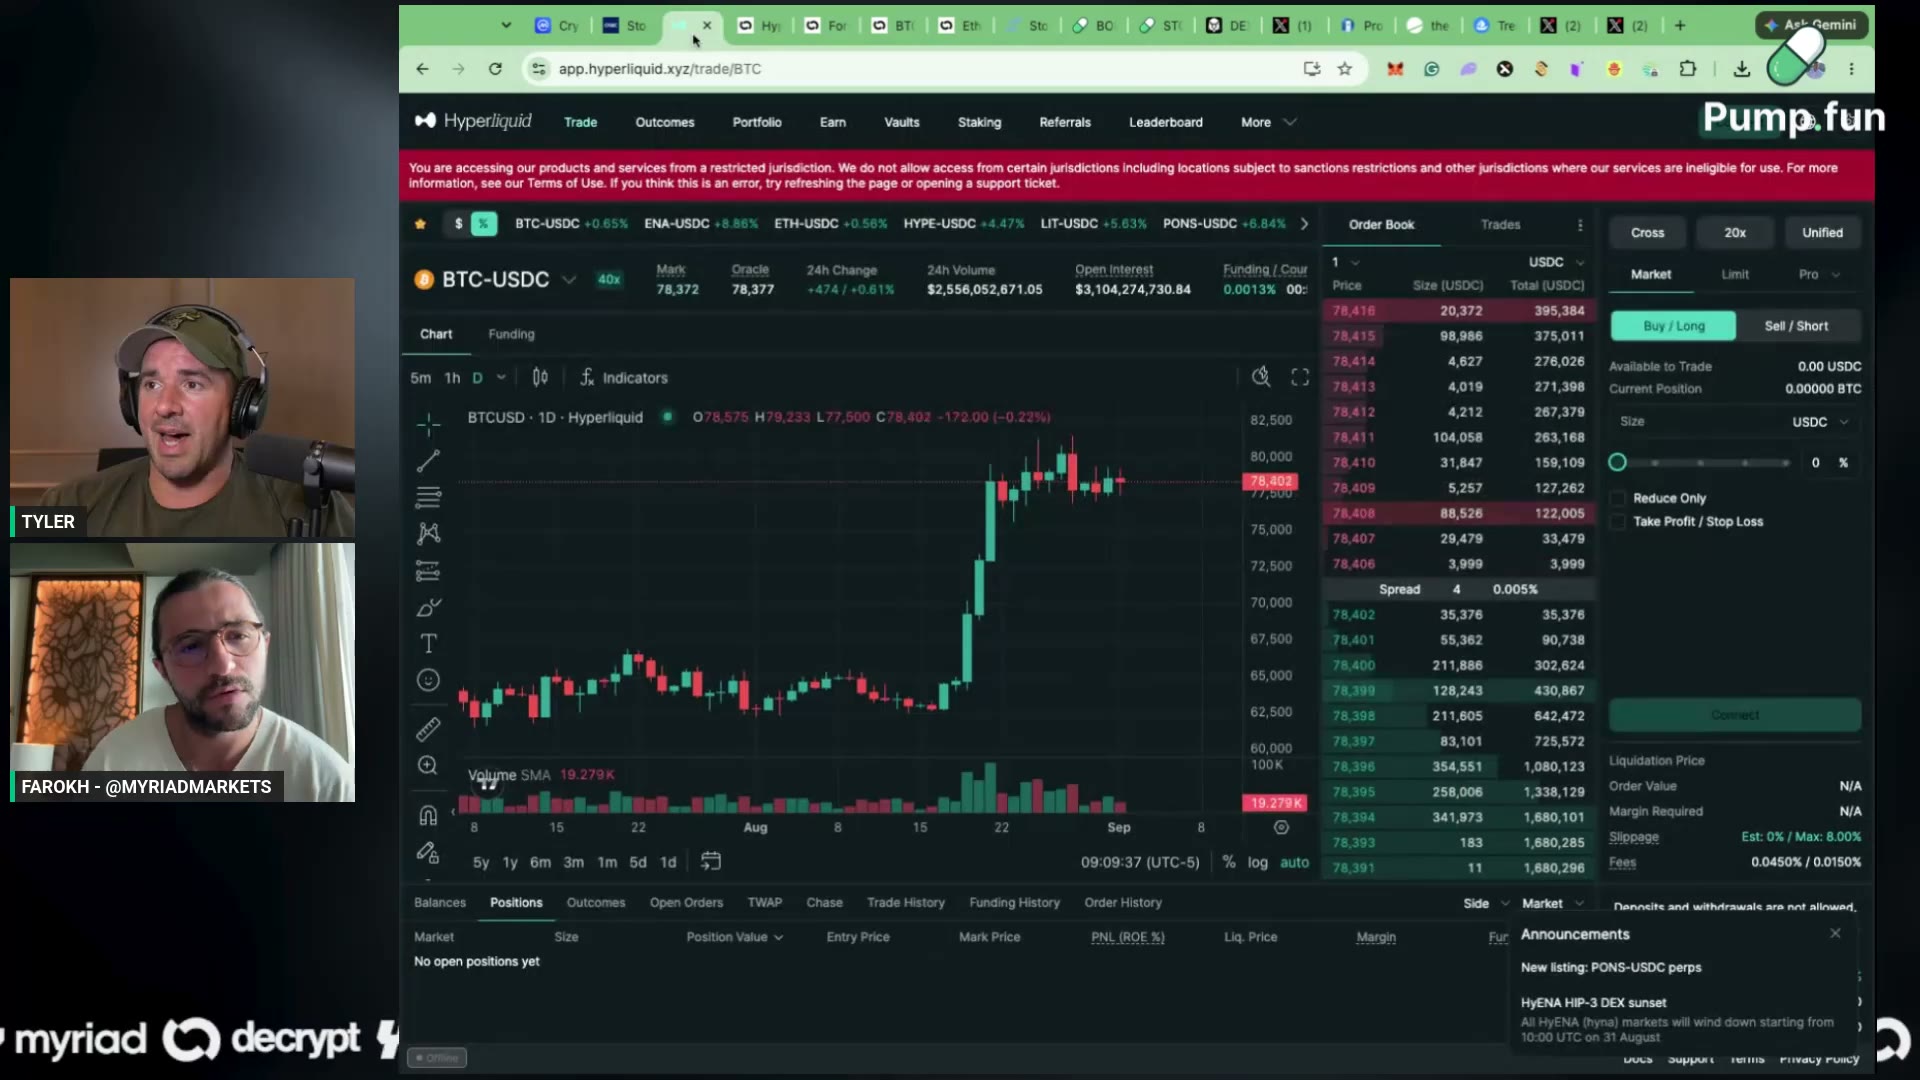
Task: Switch to the Funding tab
Action: pyautogui.click(x=511, y=334)
